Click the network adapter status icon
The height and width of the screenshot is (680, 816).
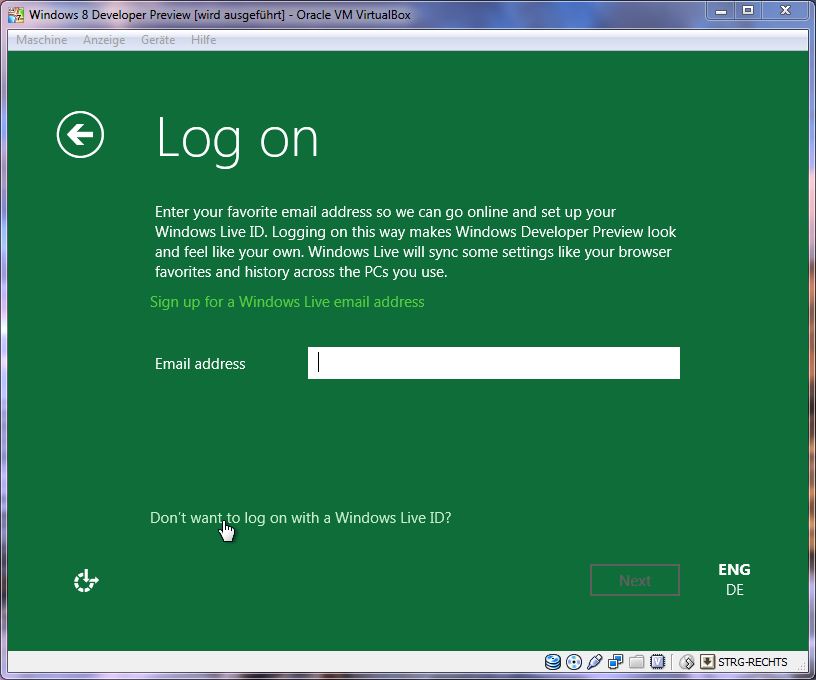tap(616, 661)
